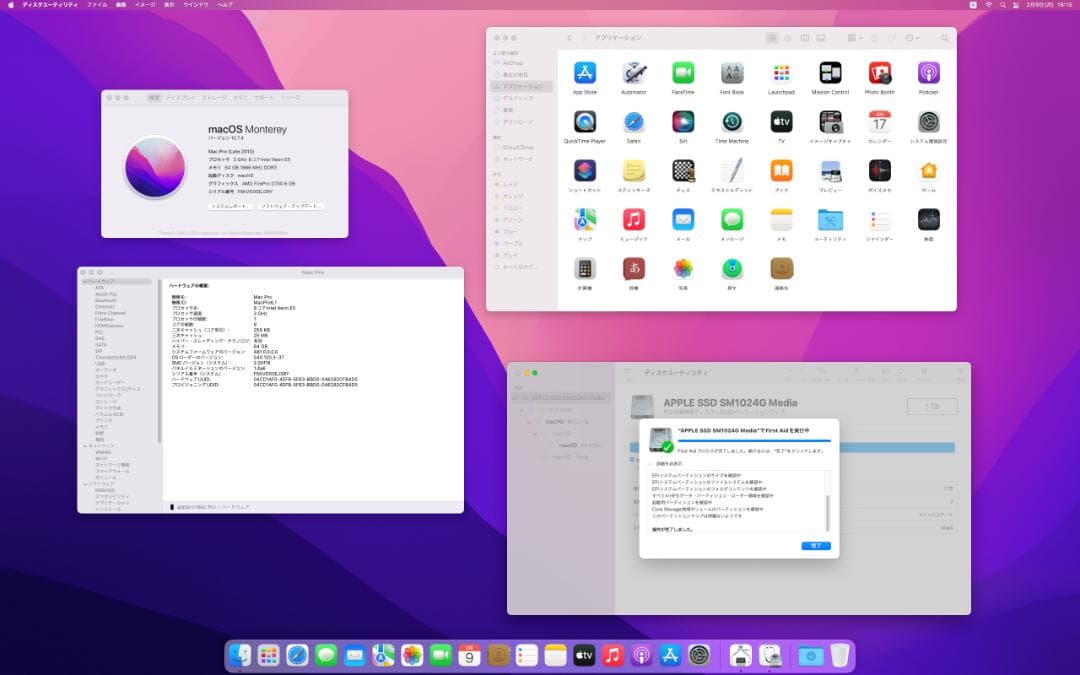Collapse the ハードウェア section in System Information
Viewport: 1080px width, 675px height.
click(x=84, y=282)
